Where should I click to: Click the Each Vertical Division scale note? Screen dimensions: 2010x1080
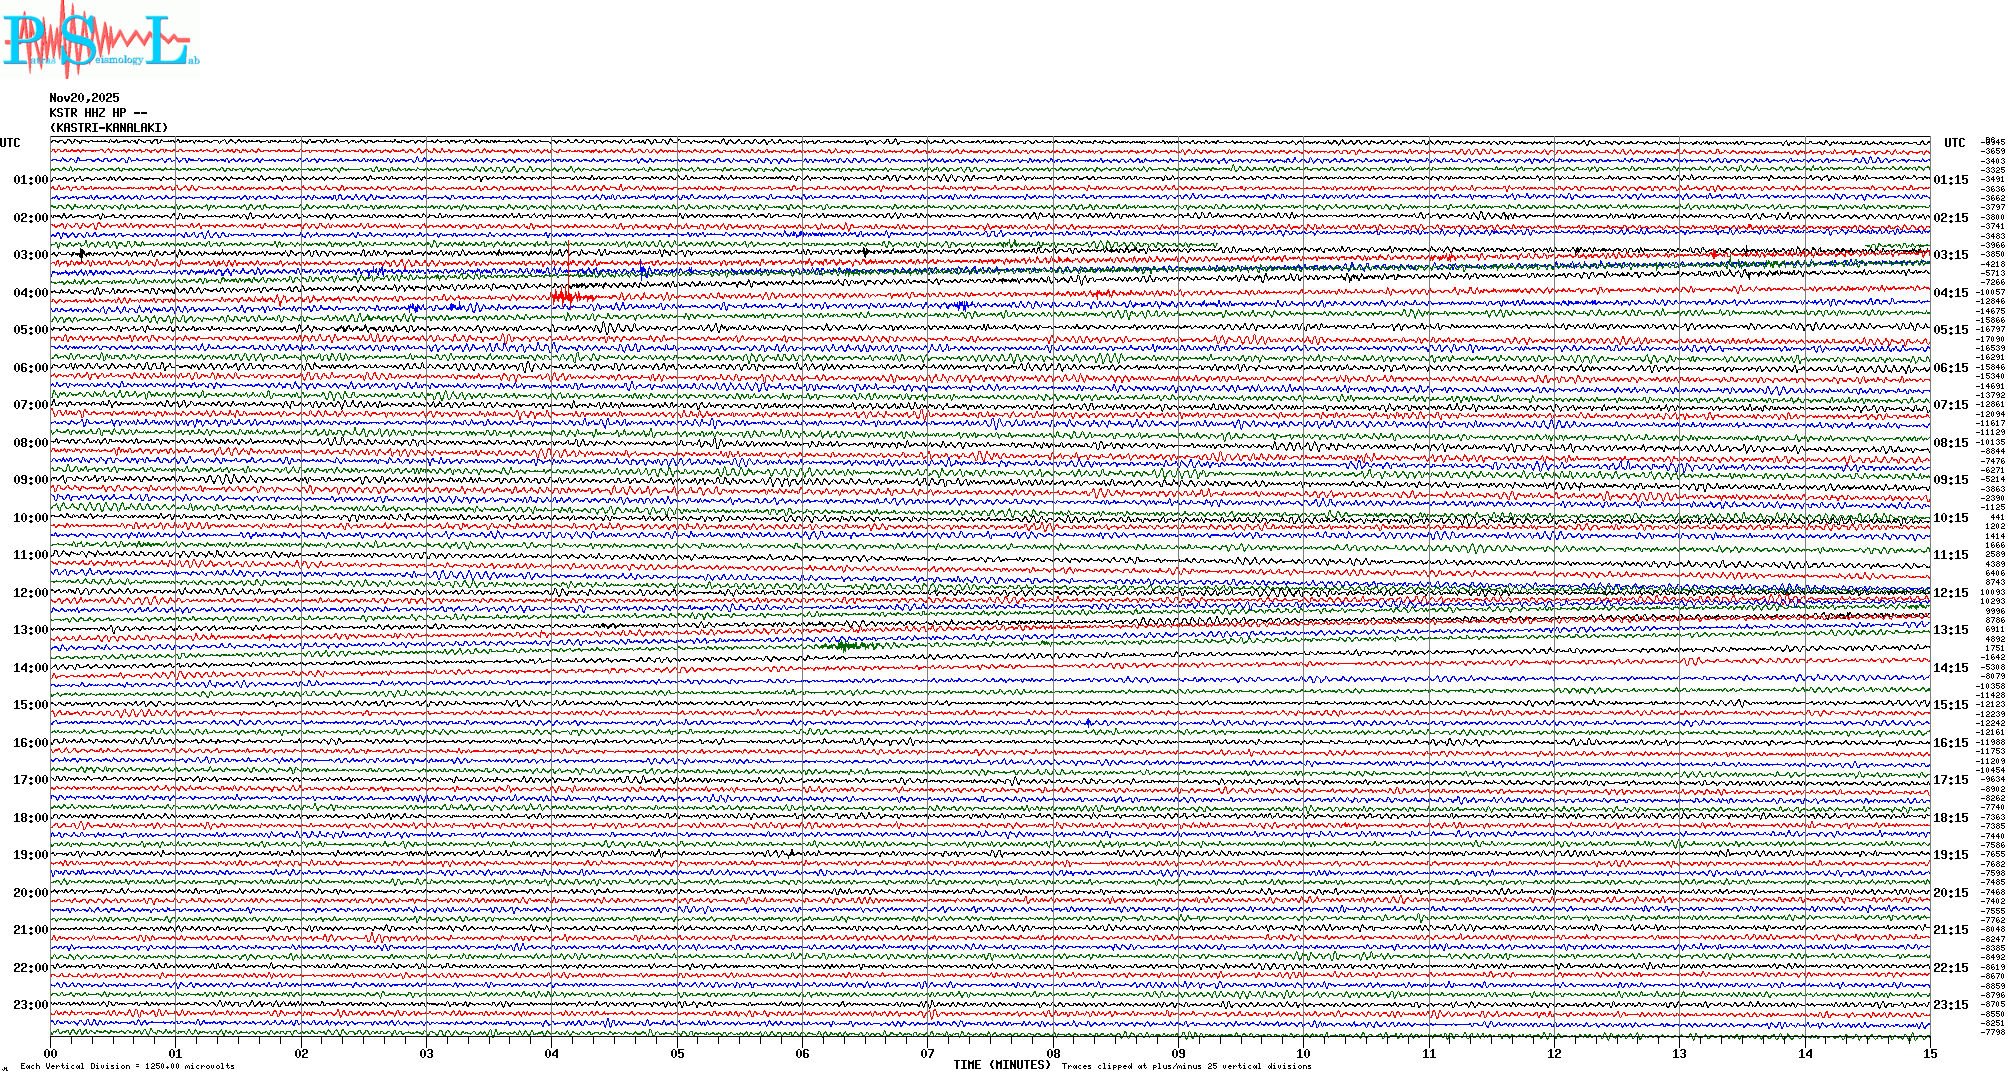pyautogui.click(x=127, y=1066)
